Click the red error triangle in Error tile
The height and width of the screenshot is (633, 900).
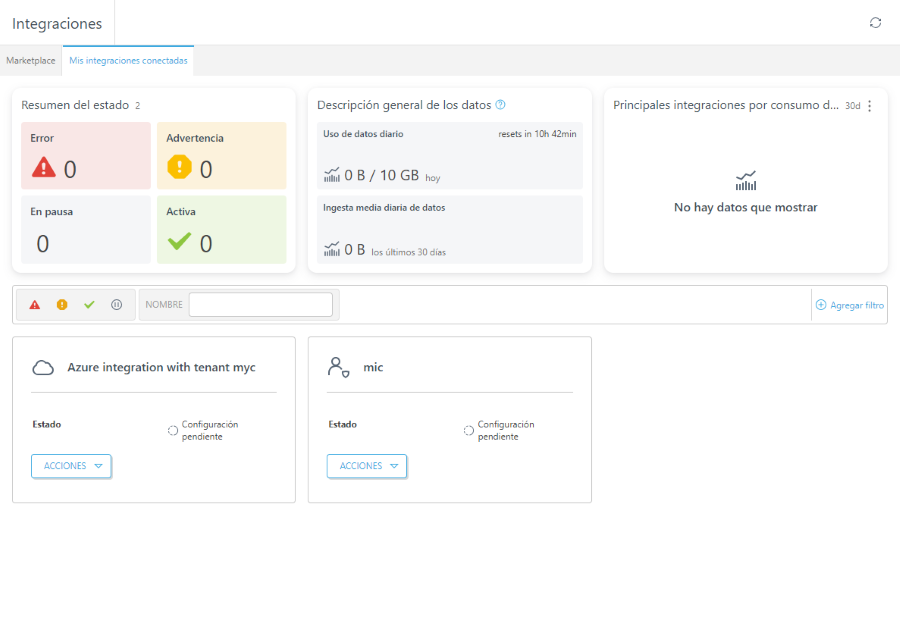click(x=44, y=168)
